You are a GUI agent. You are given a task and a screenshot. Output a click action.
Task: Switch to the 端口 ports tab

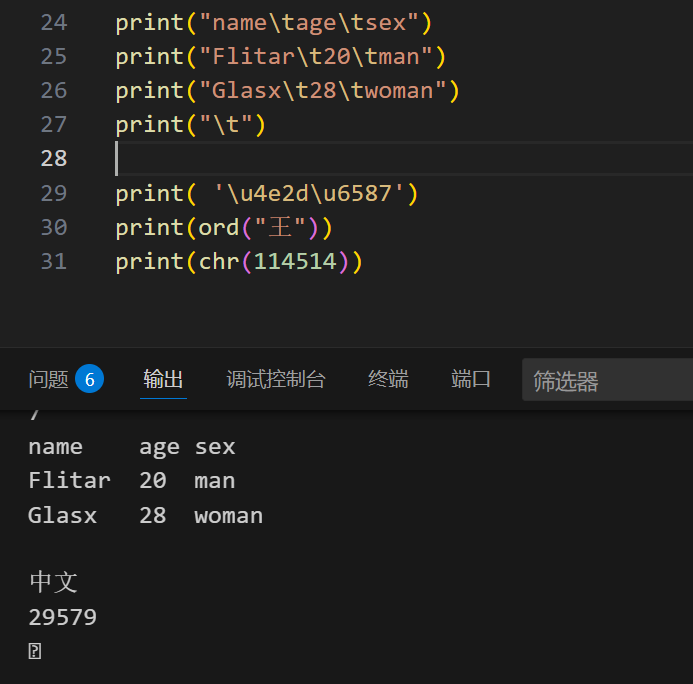[x=471, y=379]
